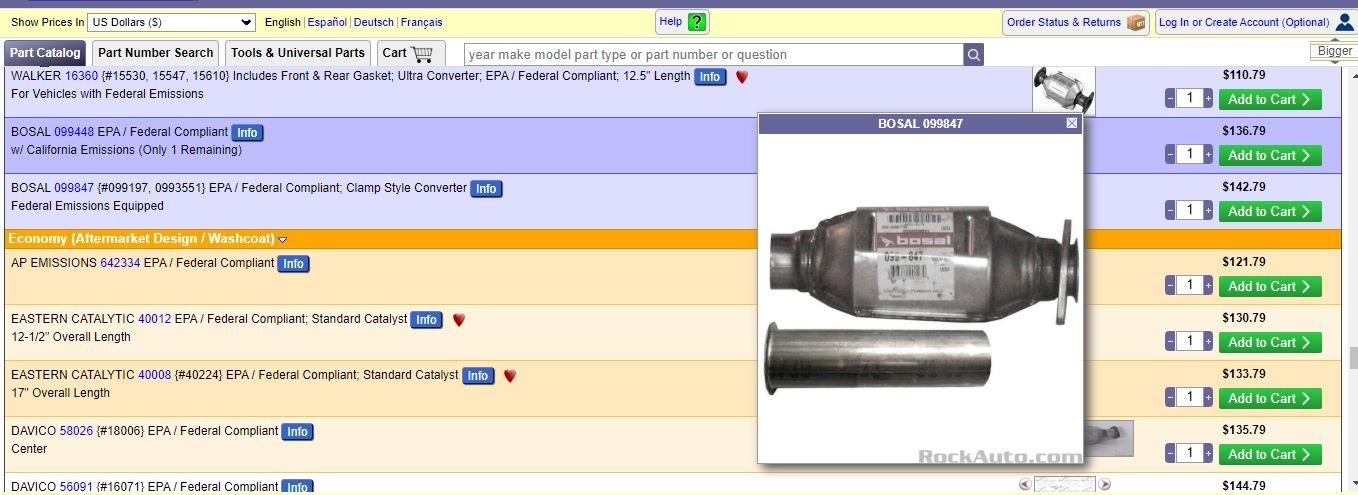Add BOSAL 099847 to cart
This screenshot has height=495, width=1358.
tap(1270, 211)
